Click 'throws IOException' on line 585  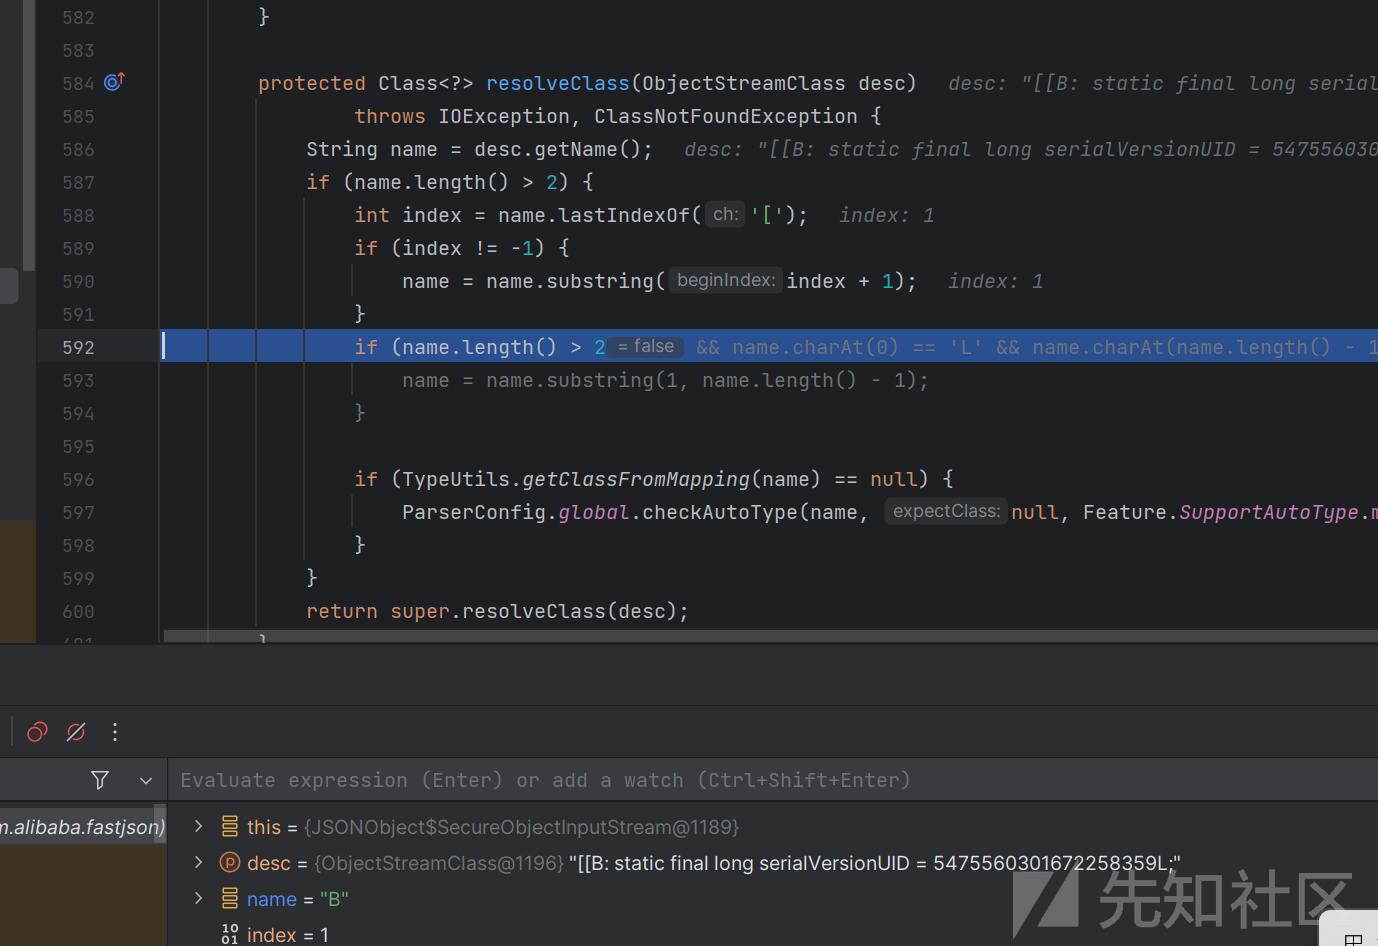tap(462, 116)
